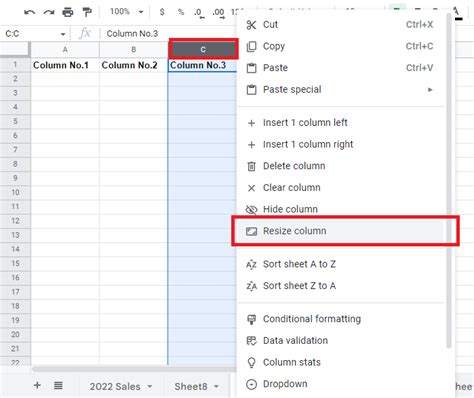Image resolution: width=474 pixels, height=398 pixels.
Task: Click the decrease decimal places icon
Action: click(x=199, y=13)
